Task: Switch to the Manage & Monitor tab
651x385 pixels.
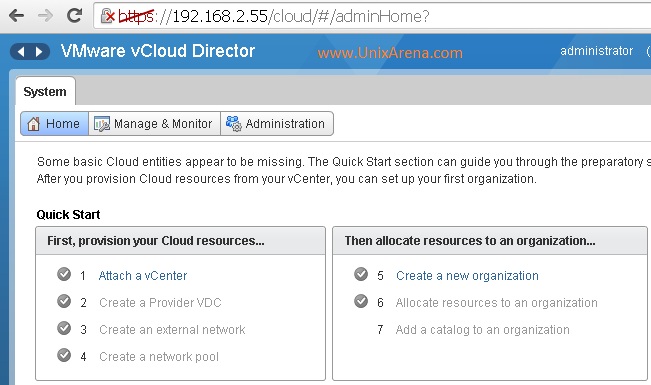Action: [x=154, y=123]
